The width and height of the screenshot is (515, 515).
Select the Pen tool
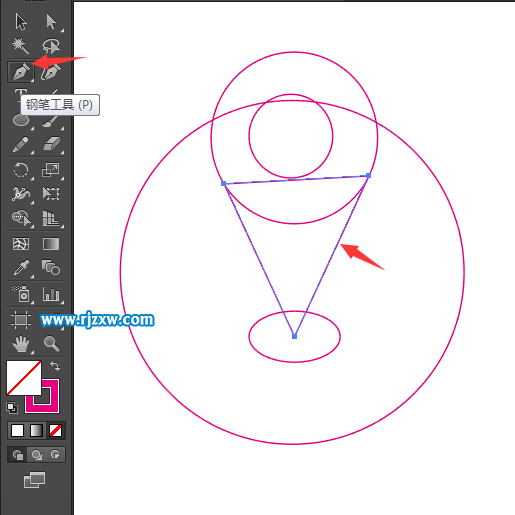point(21,72)
